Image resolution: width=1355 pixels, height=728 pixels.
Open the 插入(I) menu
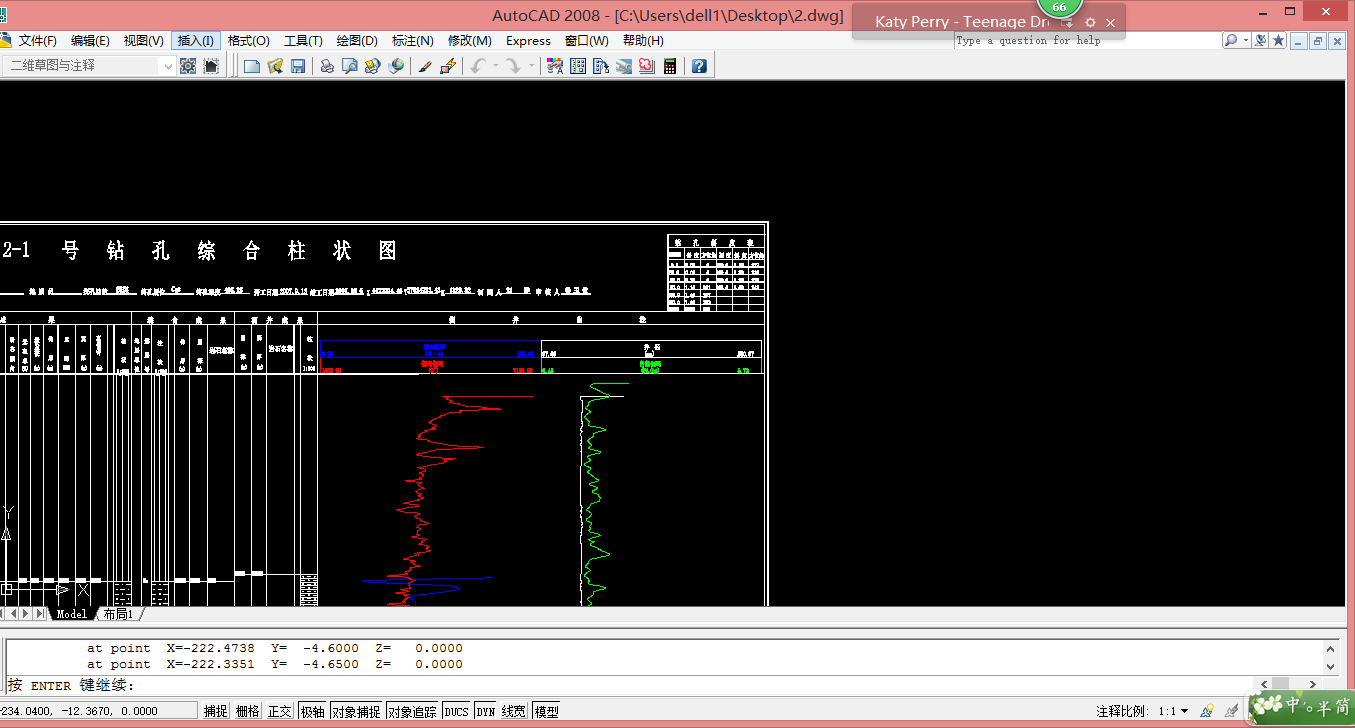[x=195, y=41]
